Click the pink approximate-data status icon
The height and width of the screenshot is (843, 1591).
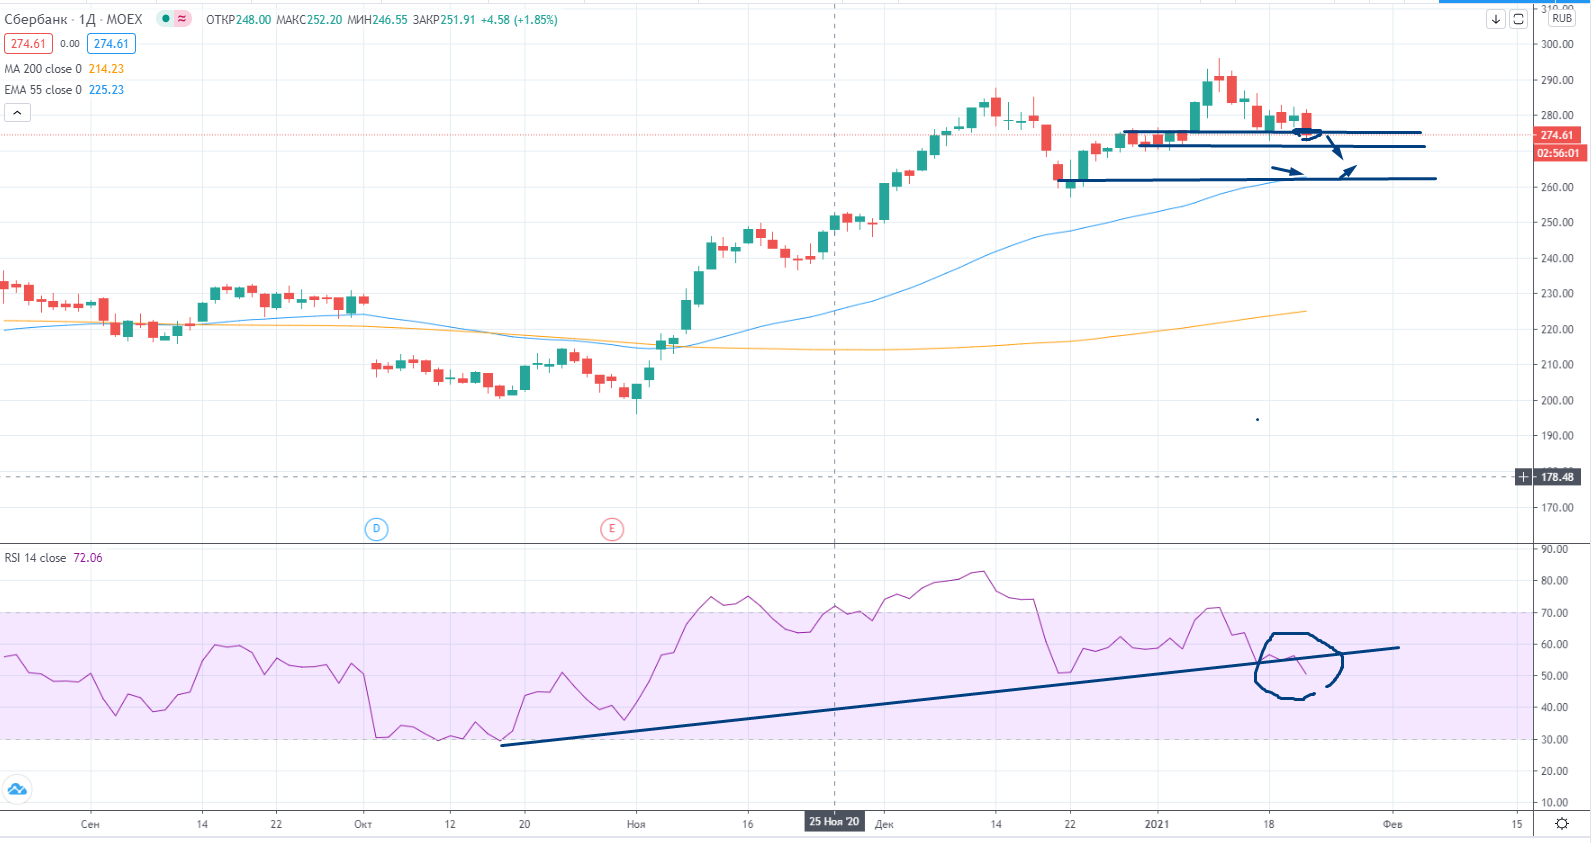click(182, 19)
